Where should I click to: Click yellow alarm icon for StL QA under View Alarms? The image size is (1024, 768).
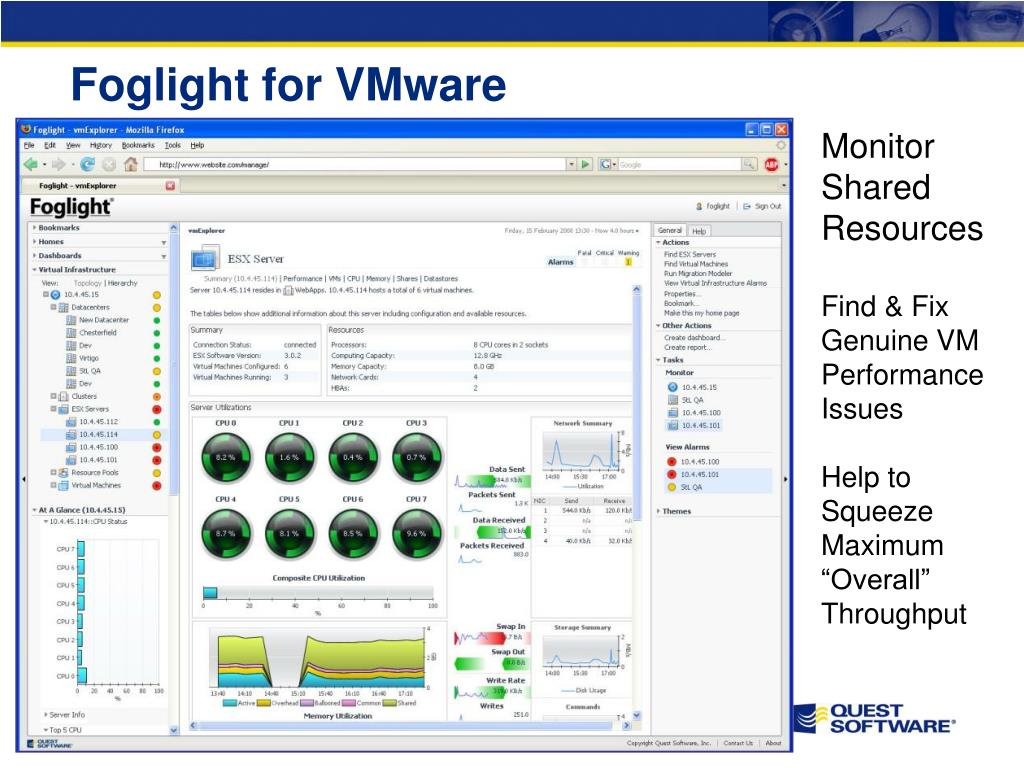pos(671,487)
